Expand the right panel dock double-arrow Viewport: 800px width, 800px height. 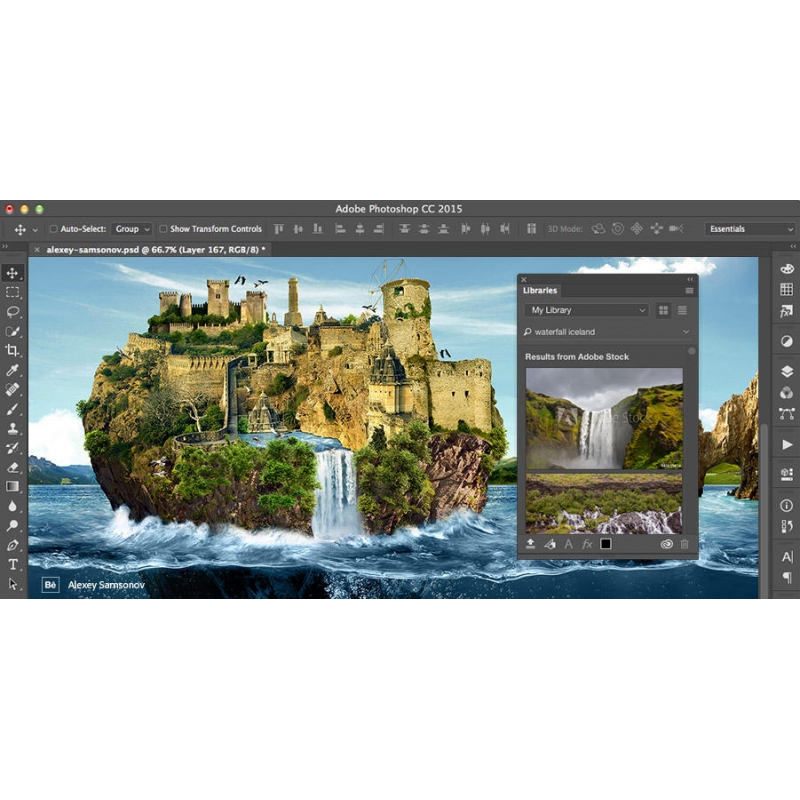794,247
